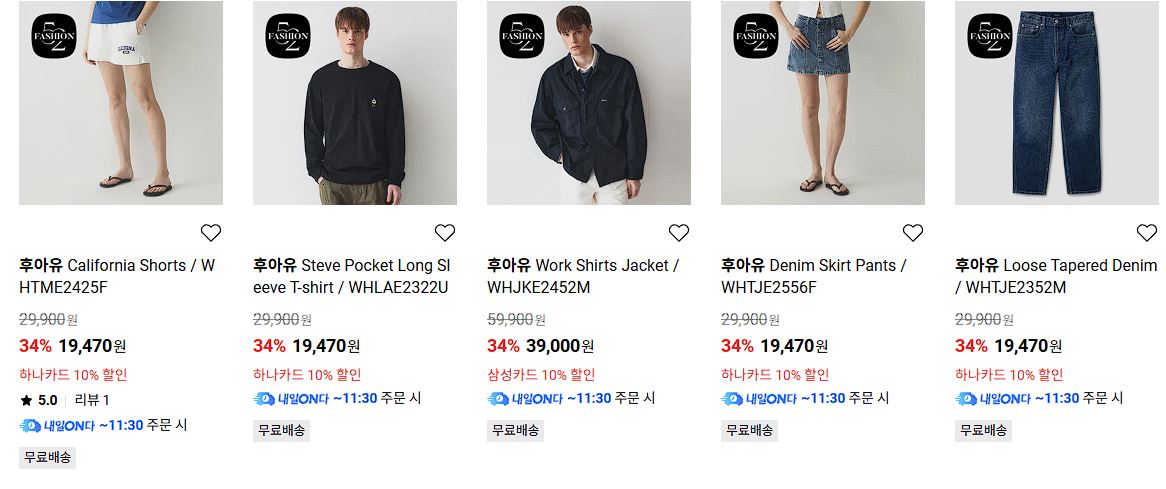Open Steve Pocket Long Sleeve T-shirt title link
The height and width of the screenshot is (489, 1166).
[352, 276]
